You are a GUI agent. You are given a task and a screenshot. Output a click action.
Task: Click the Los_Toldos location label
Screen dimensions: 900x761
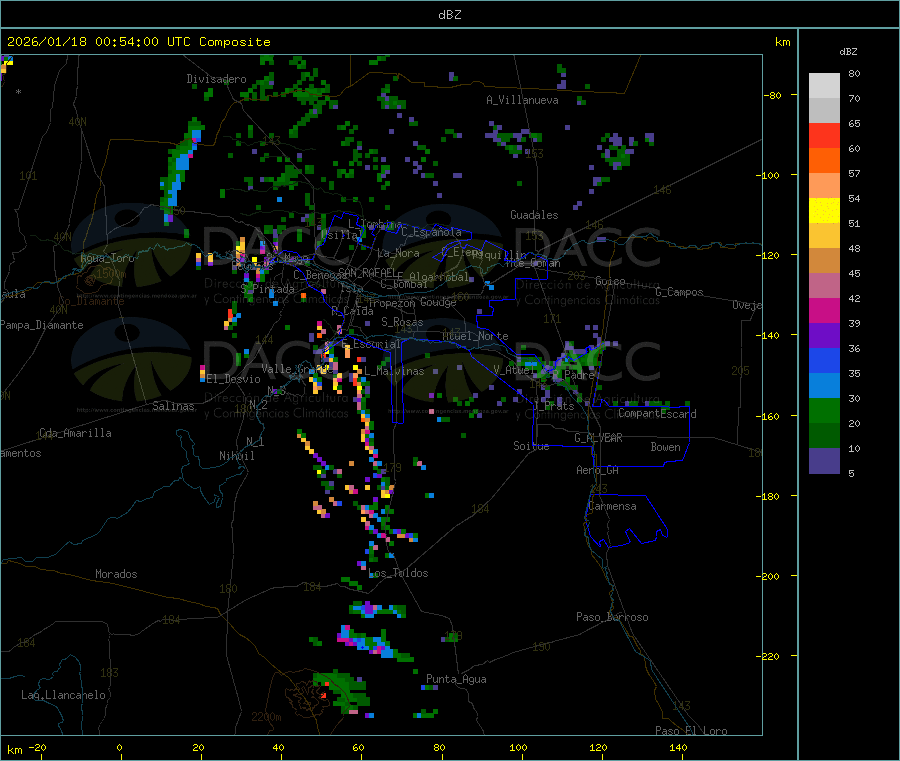pos(398,573)
